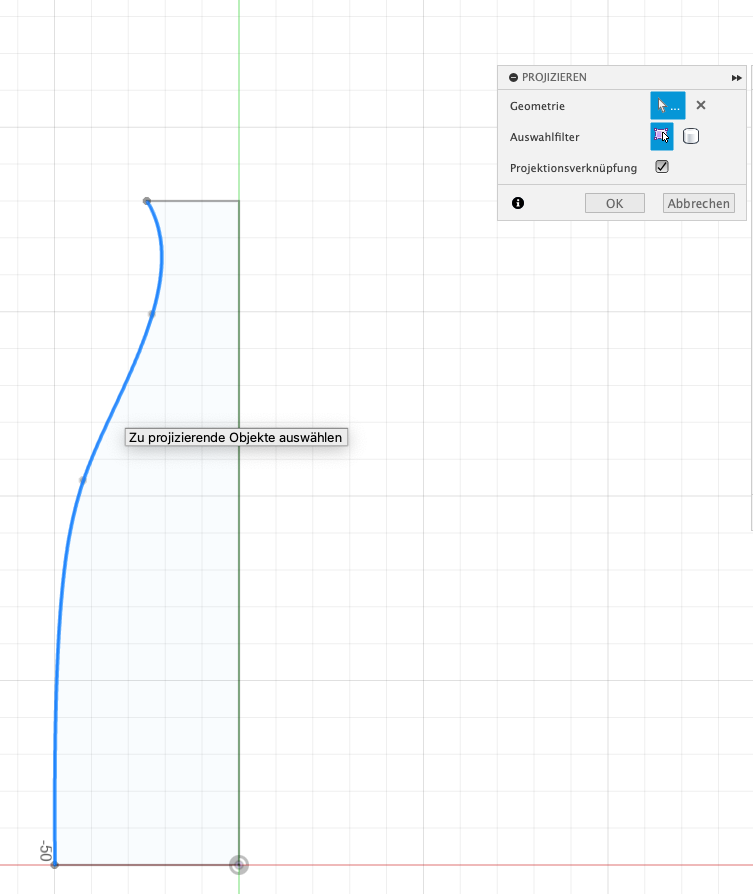Clear the Geometrie selection with X
The height and width of the screenshot is (894, 753).
click(x=701, y=105)
